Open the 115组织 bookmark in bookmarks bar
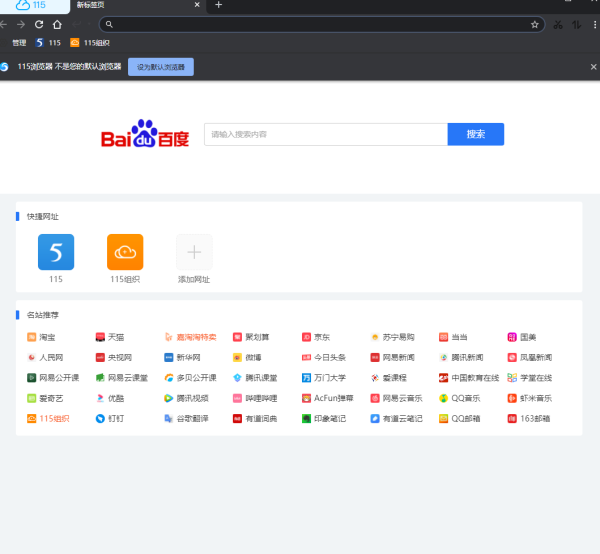Viewport: 600px width, 554px height. (90, 43)
